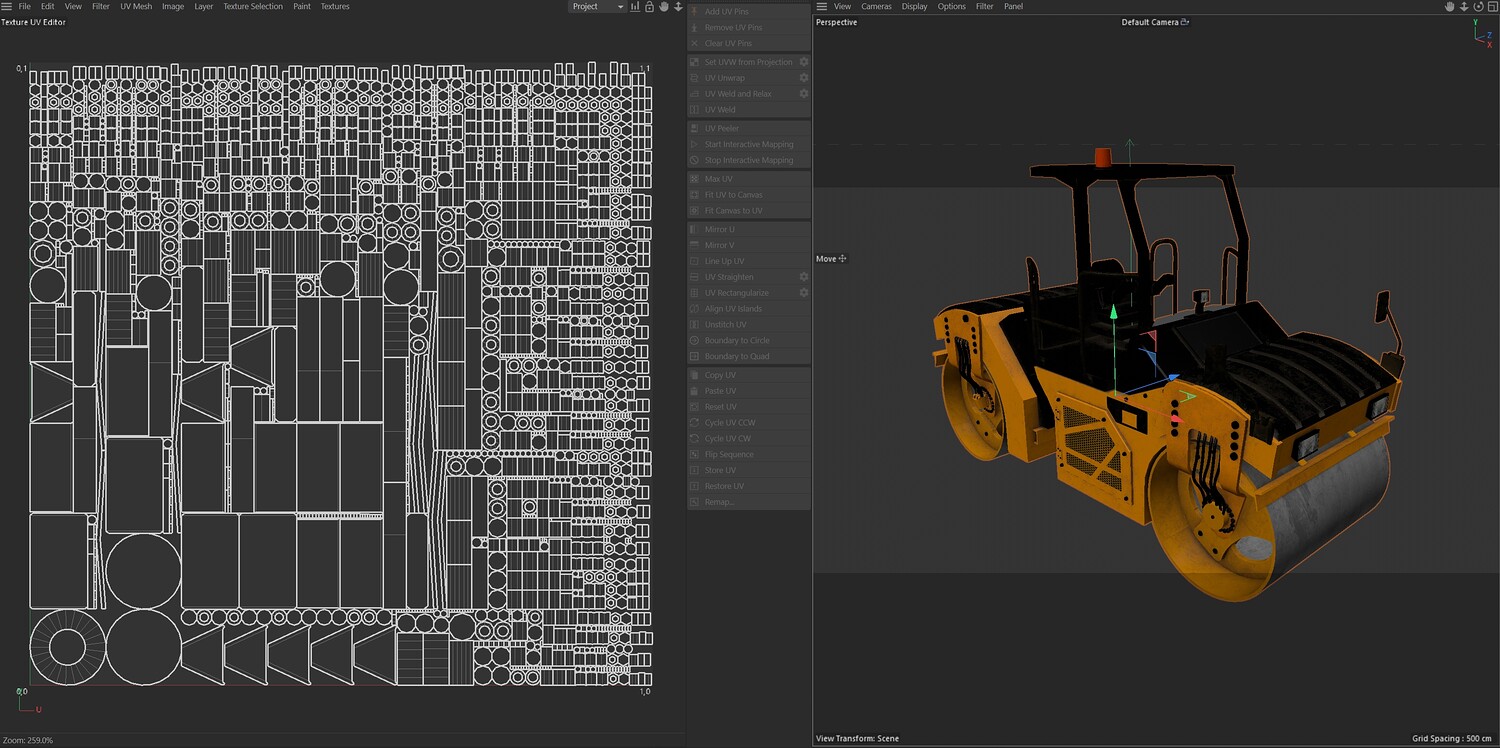Click the Reset UV command
1500x748 pixels.
coord(749,407)
